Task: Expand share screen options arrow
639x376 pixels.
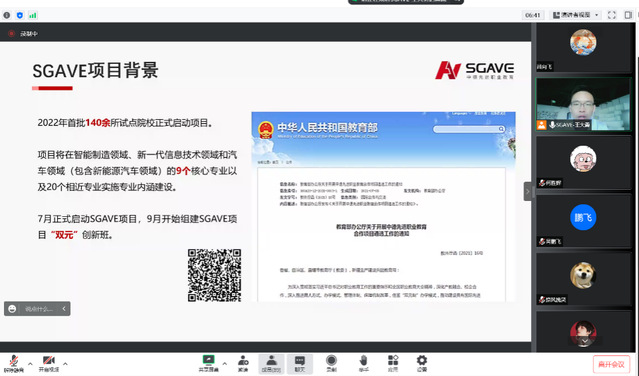Action: 225,363
